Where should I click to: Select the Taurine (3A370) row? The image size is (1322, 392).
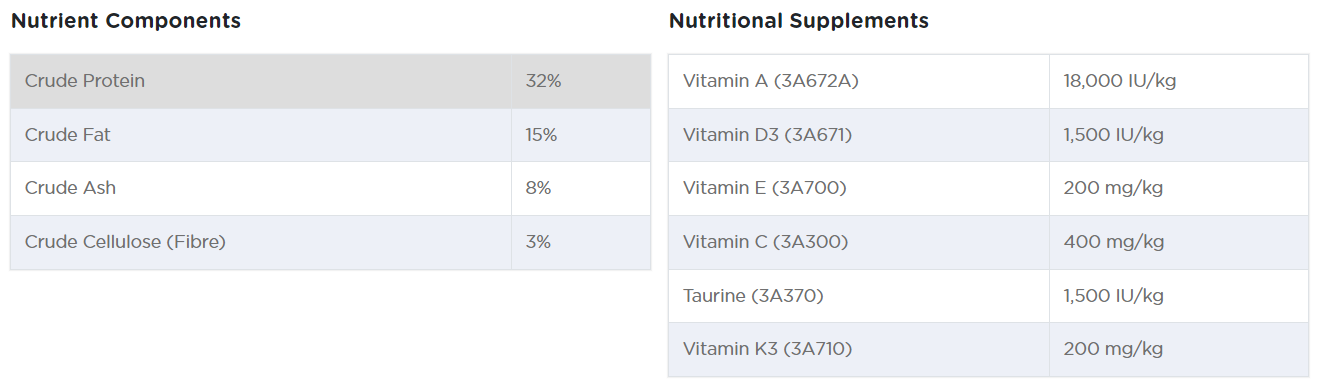tap(989, 296)
